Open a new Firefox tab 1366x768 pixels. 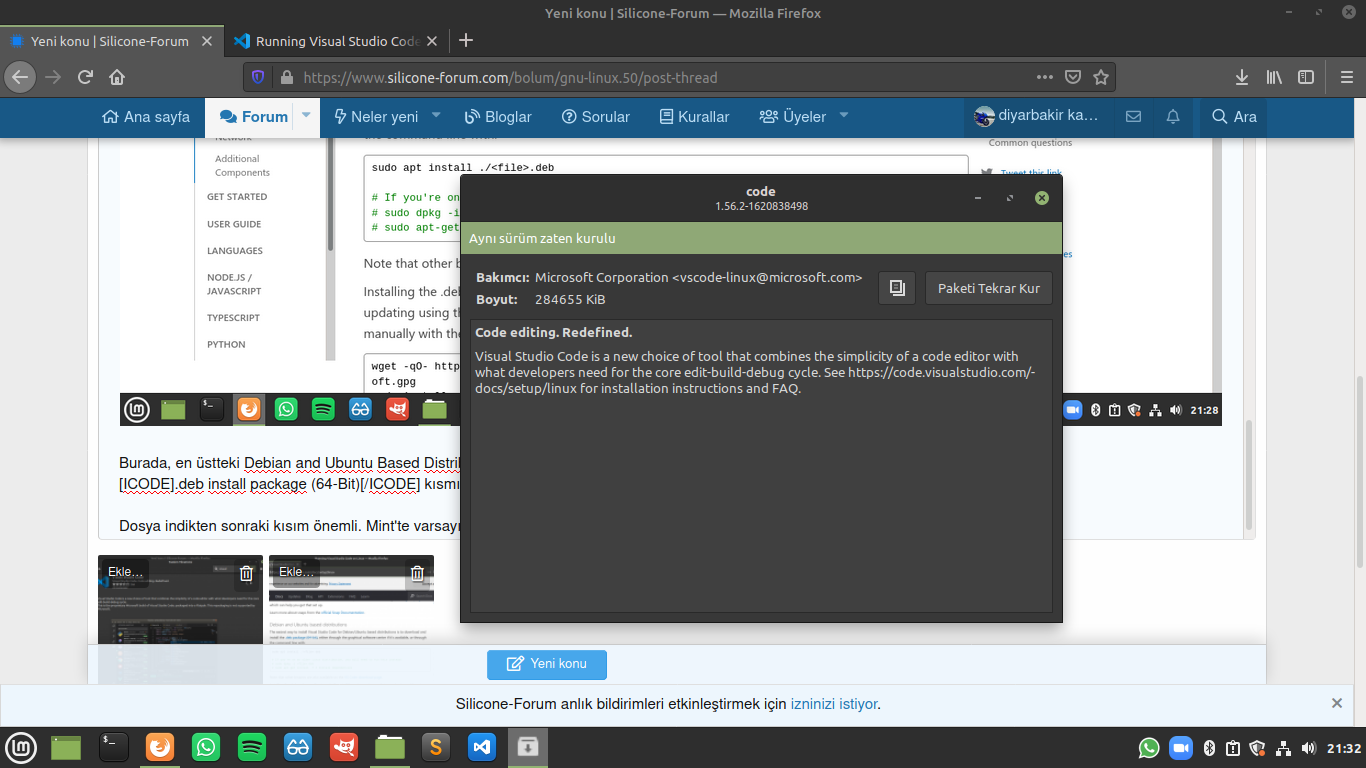(x=465, y=41)
